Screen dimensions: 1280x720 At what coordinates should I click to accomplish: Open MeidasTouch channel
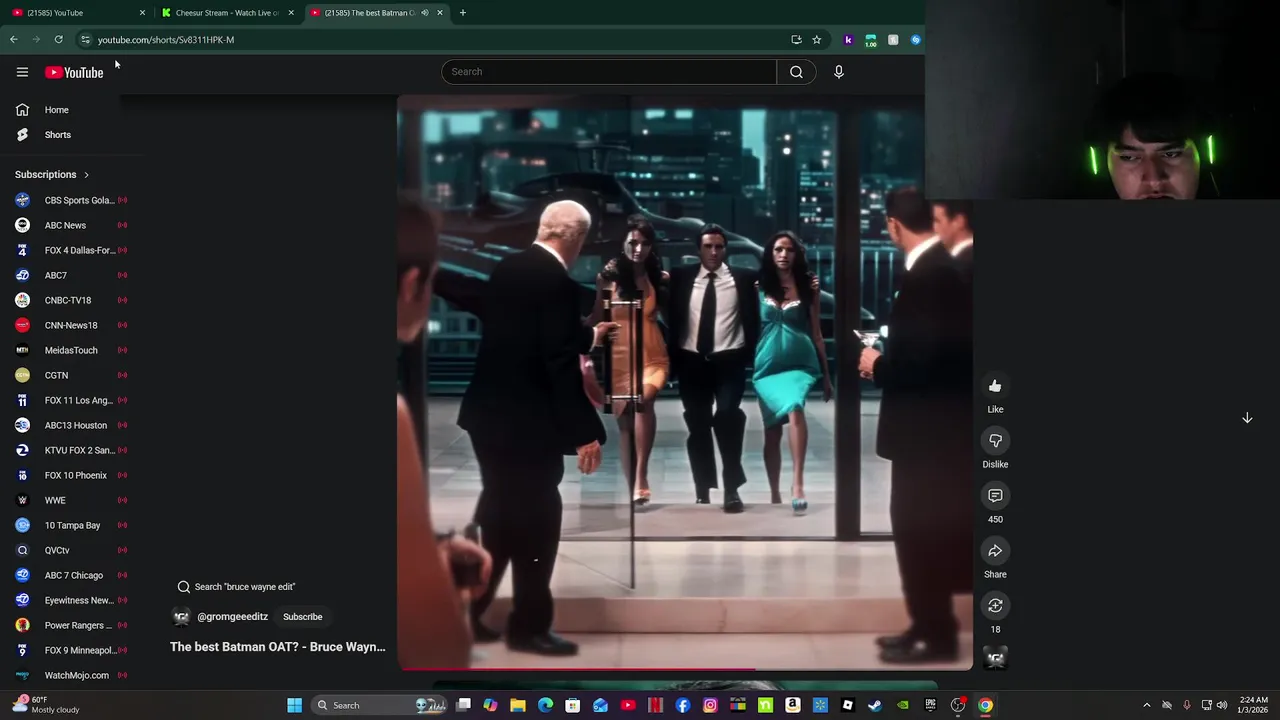pyautogui.click(x=70, y=350)
